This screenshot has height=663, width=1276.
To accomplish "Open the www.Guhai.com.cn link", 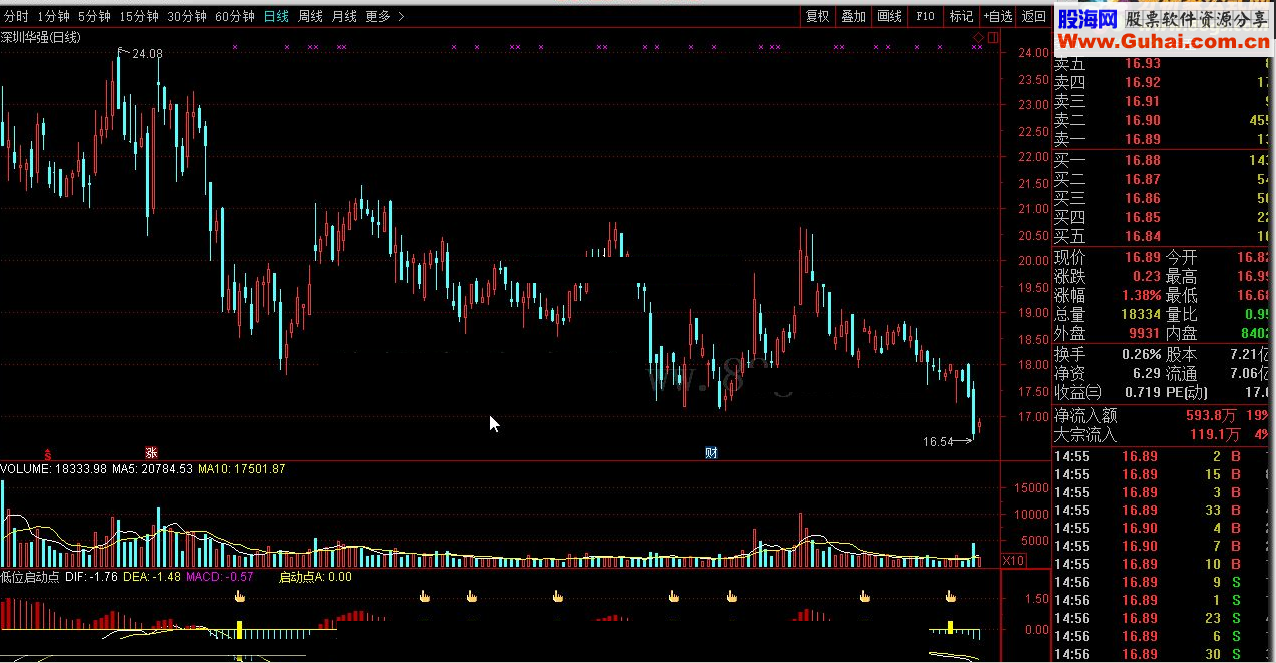I will pos(1163,41).
